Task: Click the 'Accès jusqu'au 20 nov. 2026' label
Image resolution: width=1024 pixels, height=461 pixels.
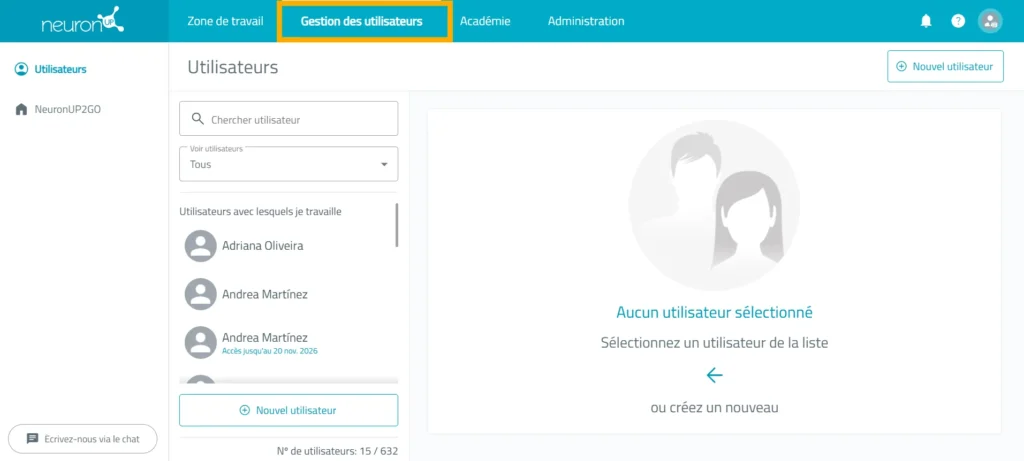Action: (270, 351)
